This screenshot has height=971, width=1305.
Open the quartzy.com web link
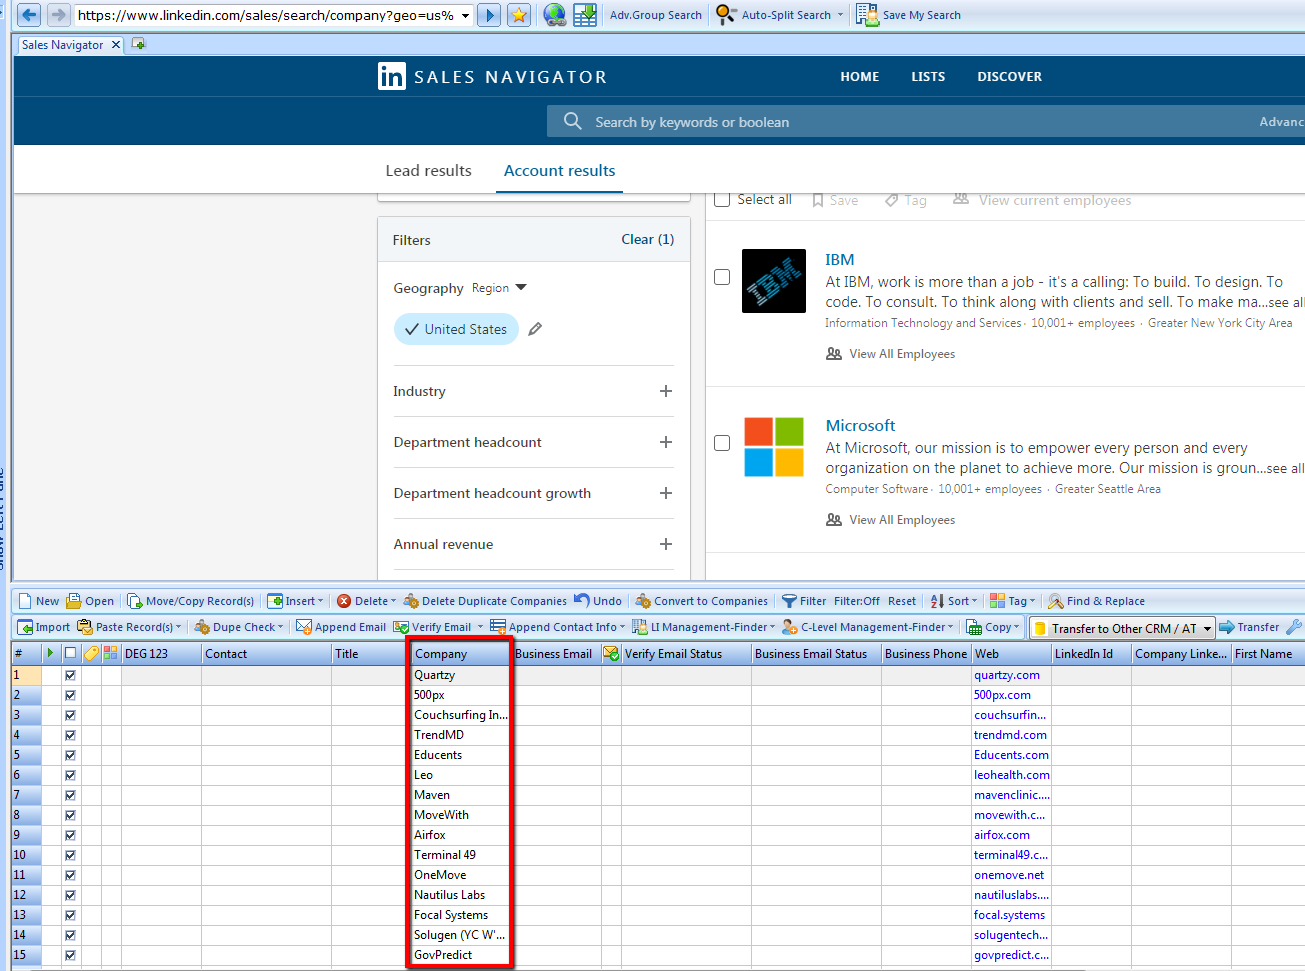pyautogui.click(x=1007, y=675)
